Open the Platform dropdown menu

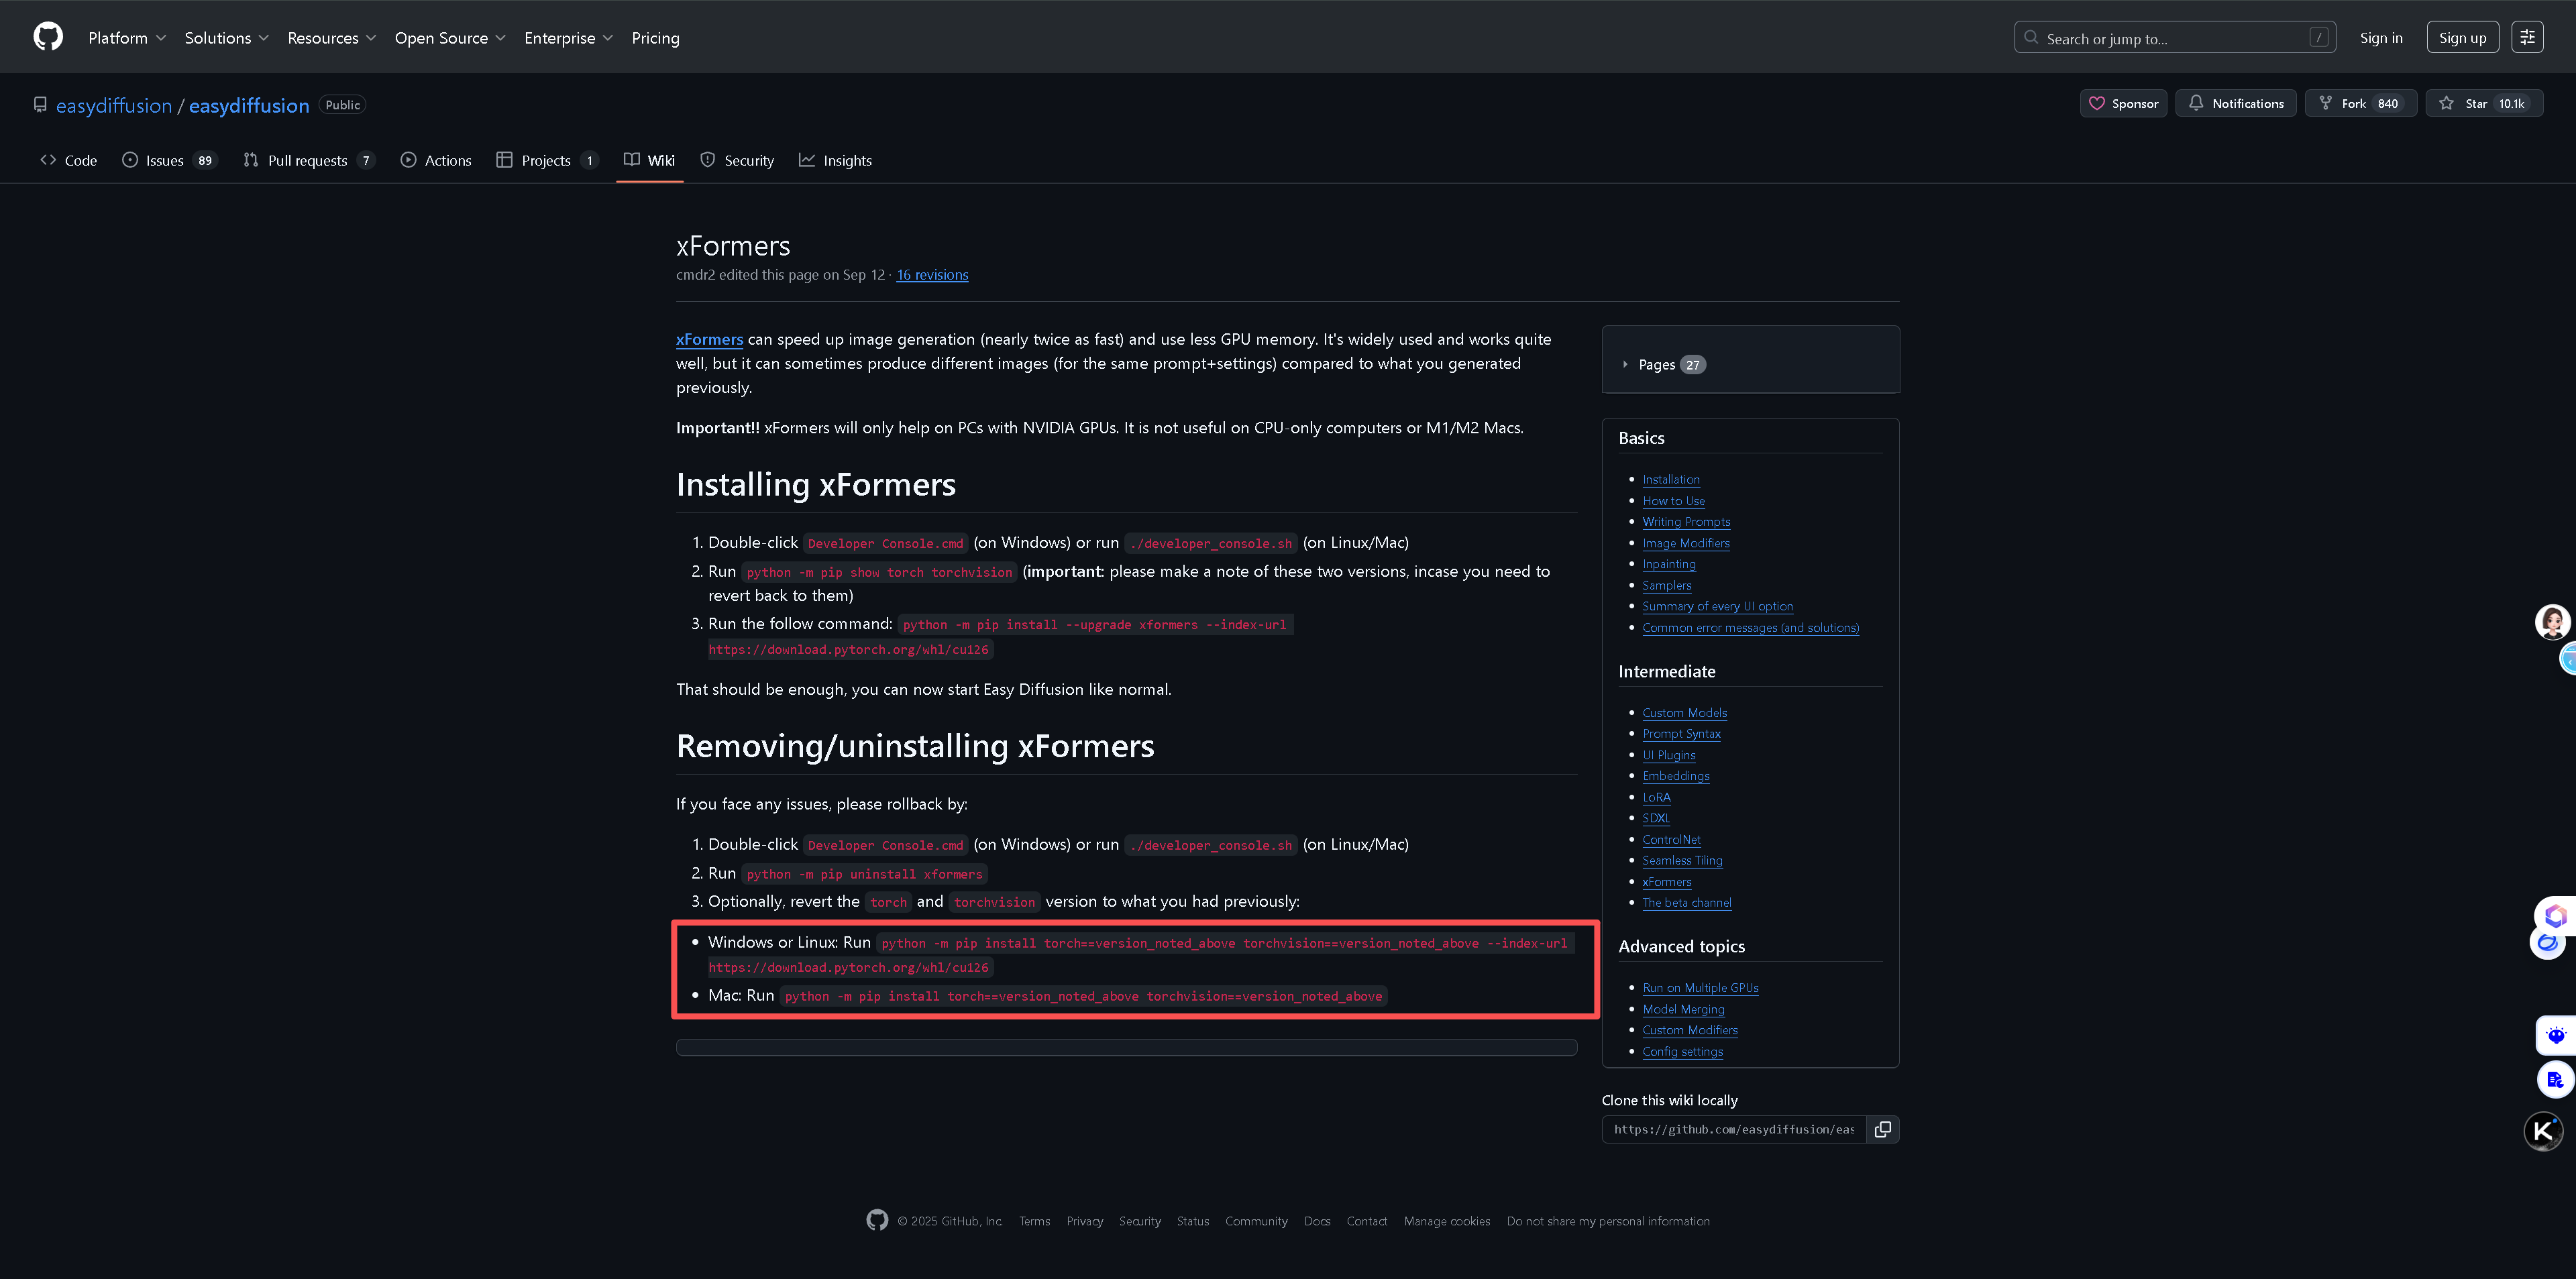point(127,38)
